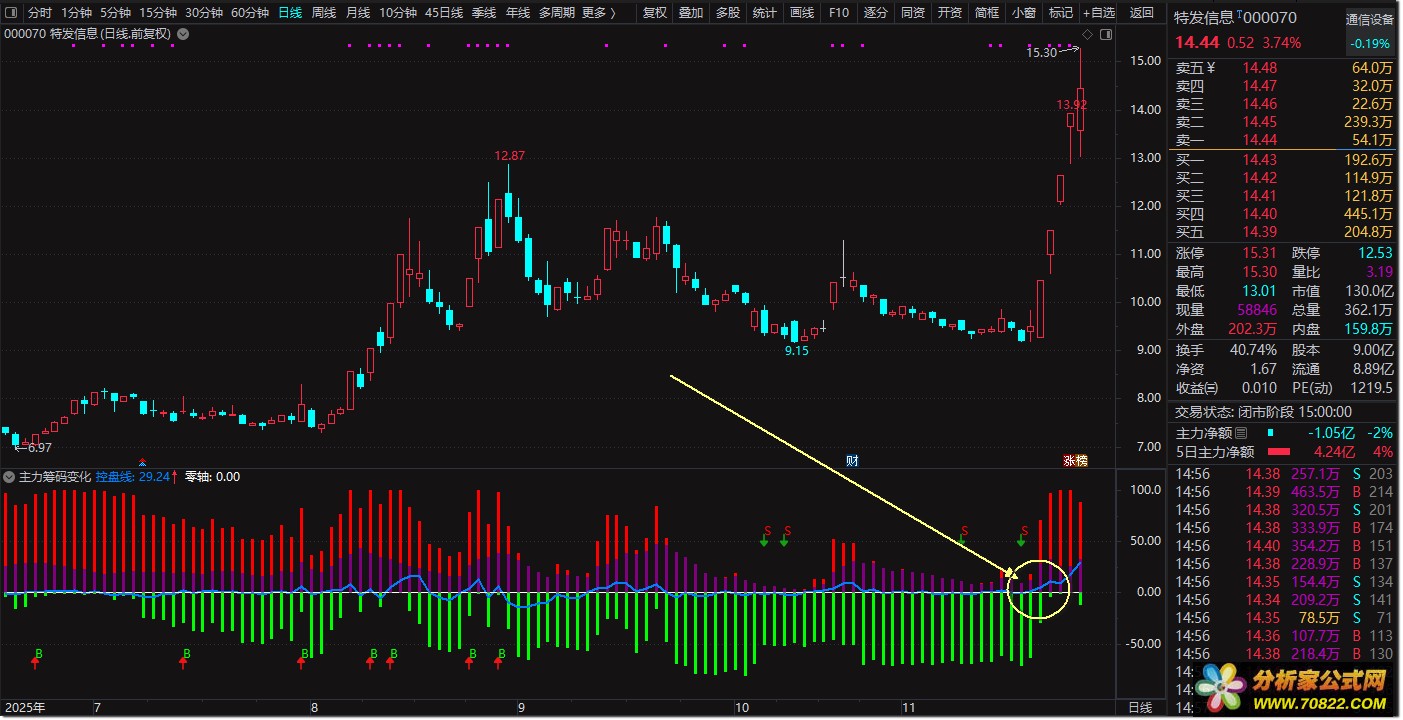Click the 9.15 low price label
This screenshot has height=720, width=1403.
(x=796, y=351)
